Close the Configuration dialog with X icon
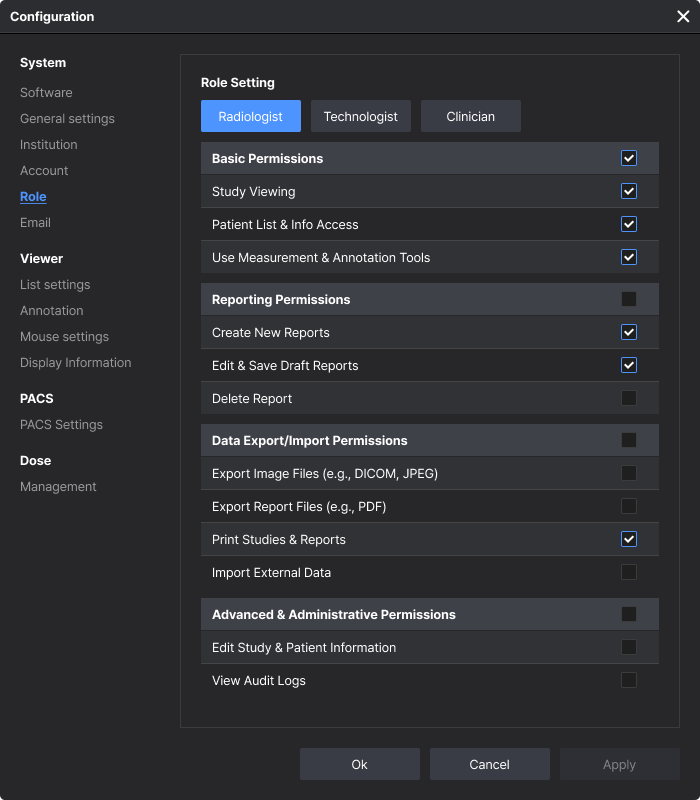700x800 pixels. pos(683,16)
